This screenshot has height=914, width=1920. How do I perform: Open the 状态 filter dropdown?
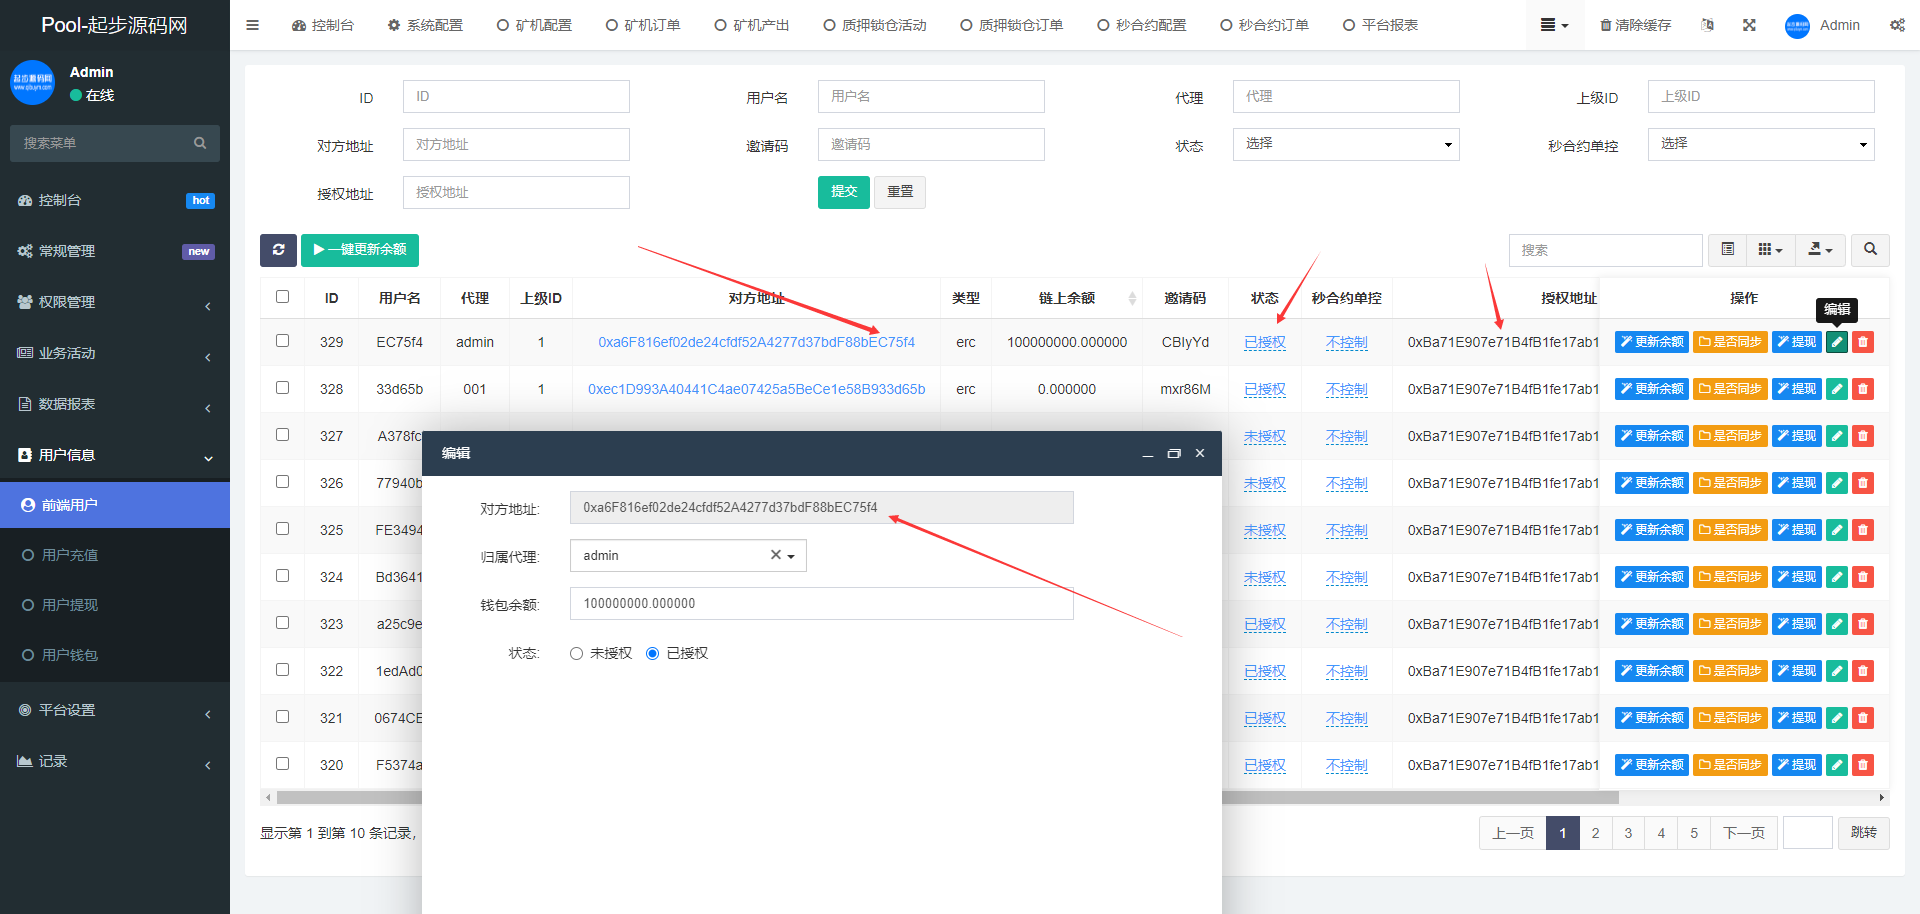1346,144
